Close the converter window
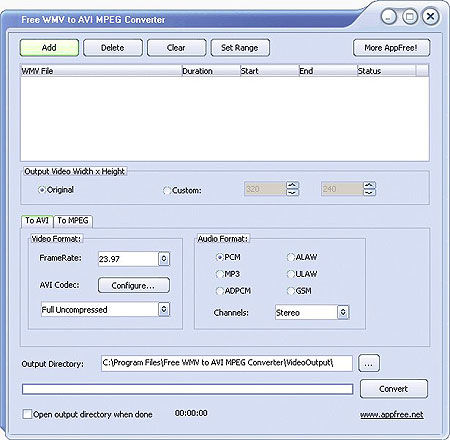Image resolution: width=450 pixels, height=440 pixels. [431, 16]
